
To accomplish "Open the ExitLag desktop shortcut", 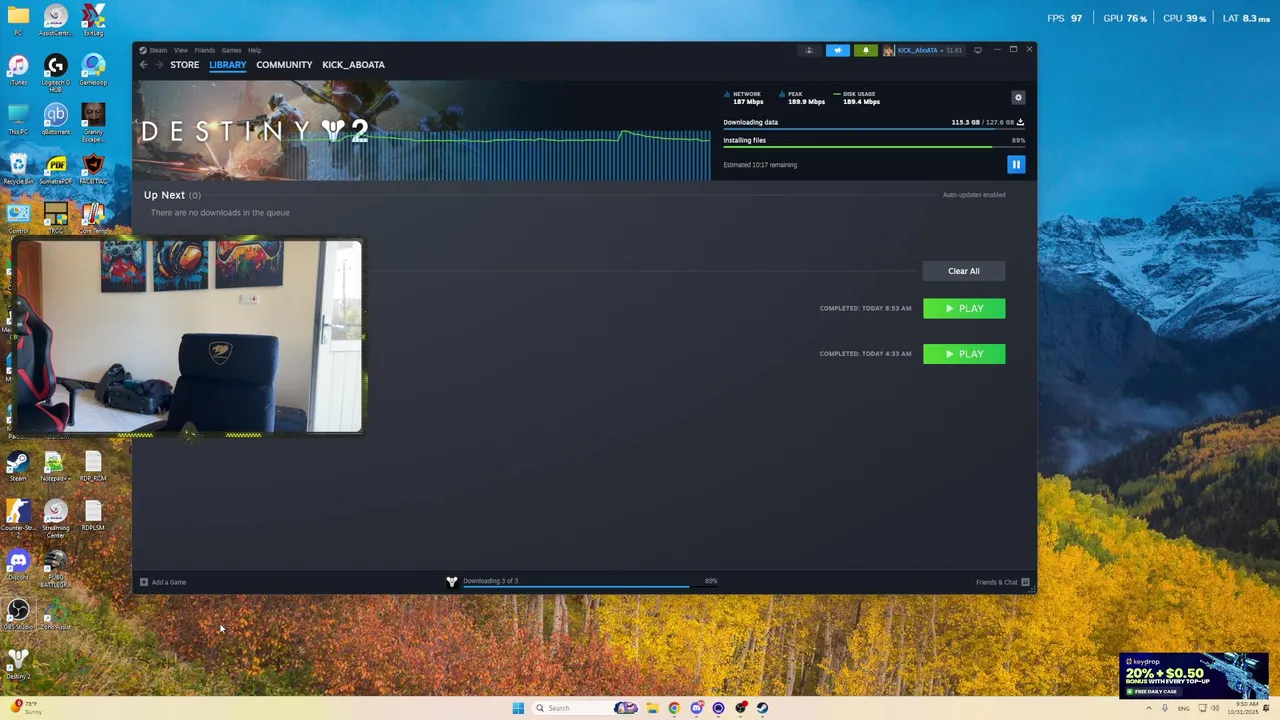I will click(93, 20).
